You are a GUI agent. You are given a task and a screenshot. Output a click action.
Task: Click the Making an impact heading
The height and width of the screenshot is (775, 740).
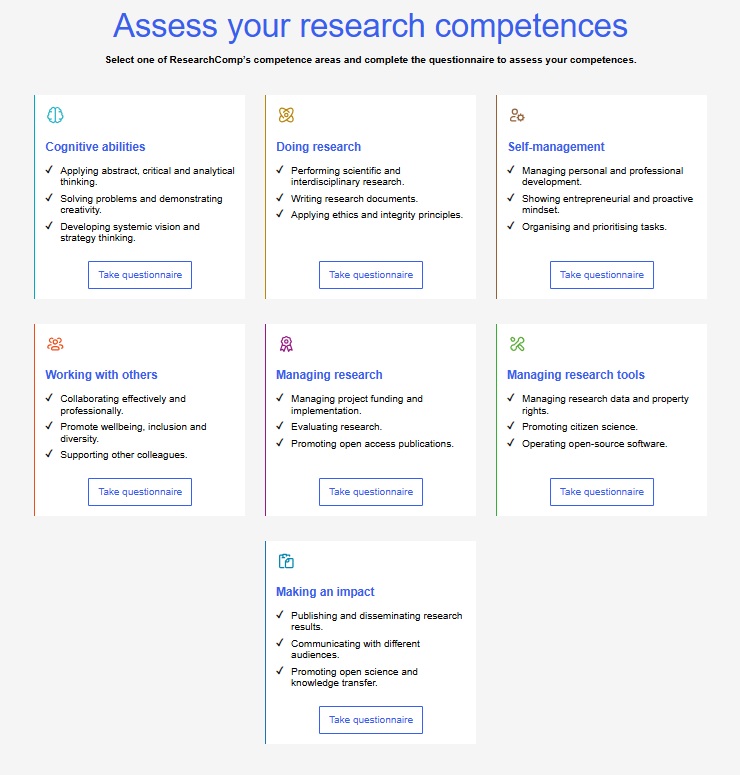tap(325, 592)
